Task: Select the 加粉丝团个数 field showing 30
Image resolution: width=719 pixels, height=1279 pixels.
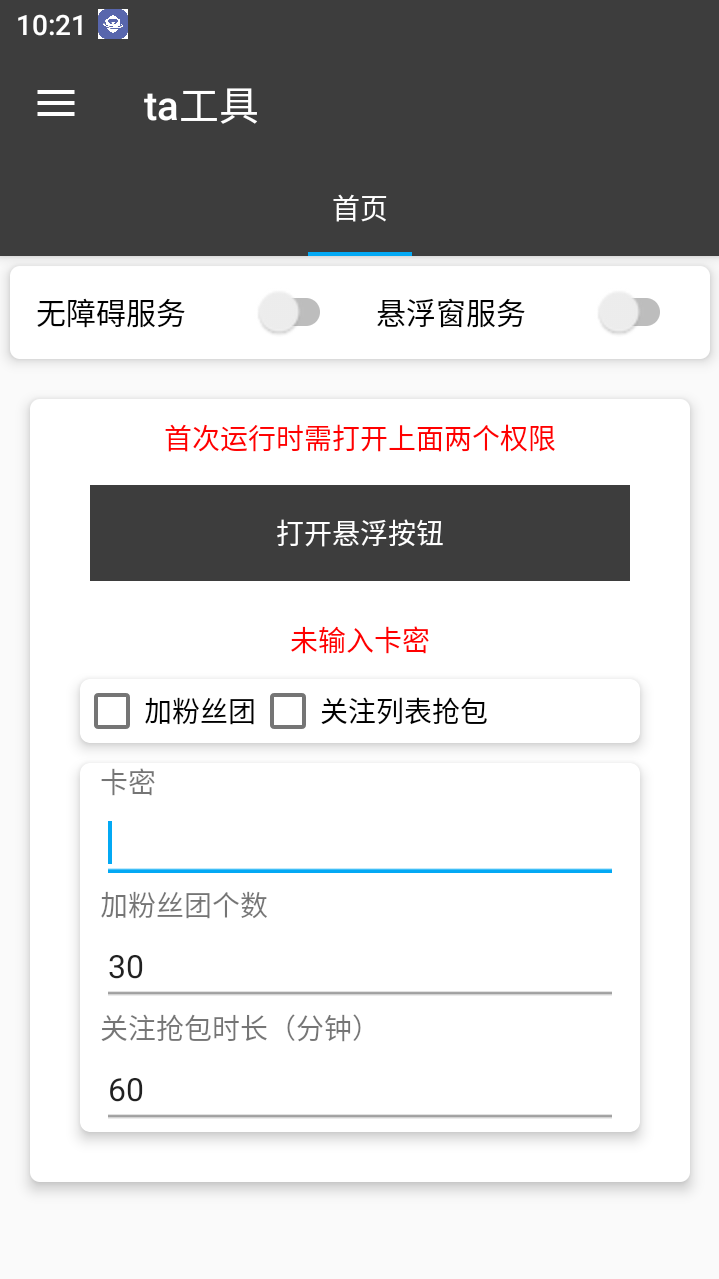Action: point(359,966)
